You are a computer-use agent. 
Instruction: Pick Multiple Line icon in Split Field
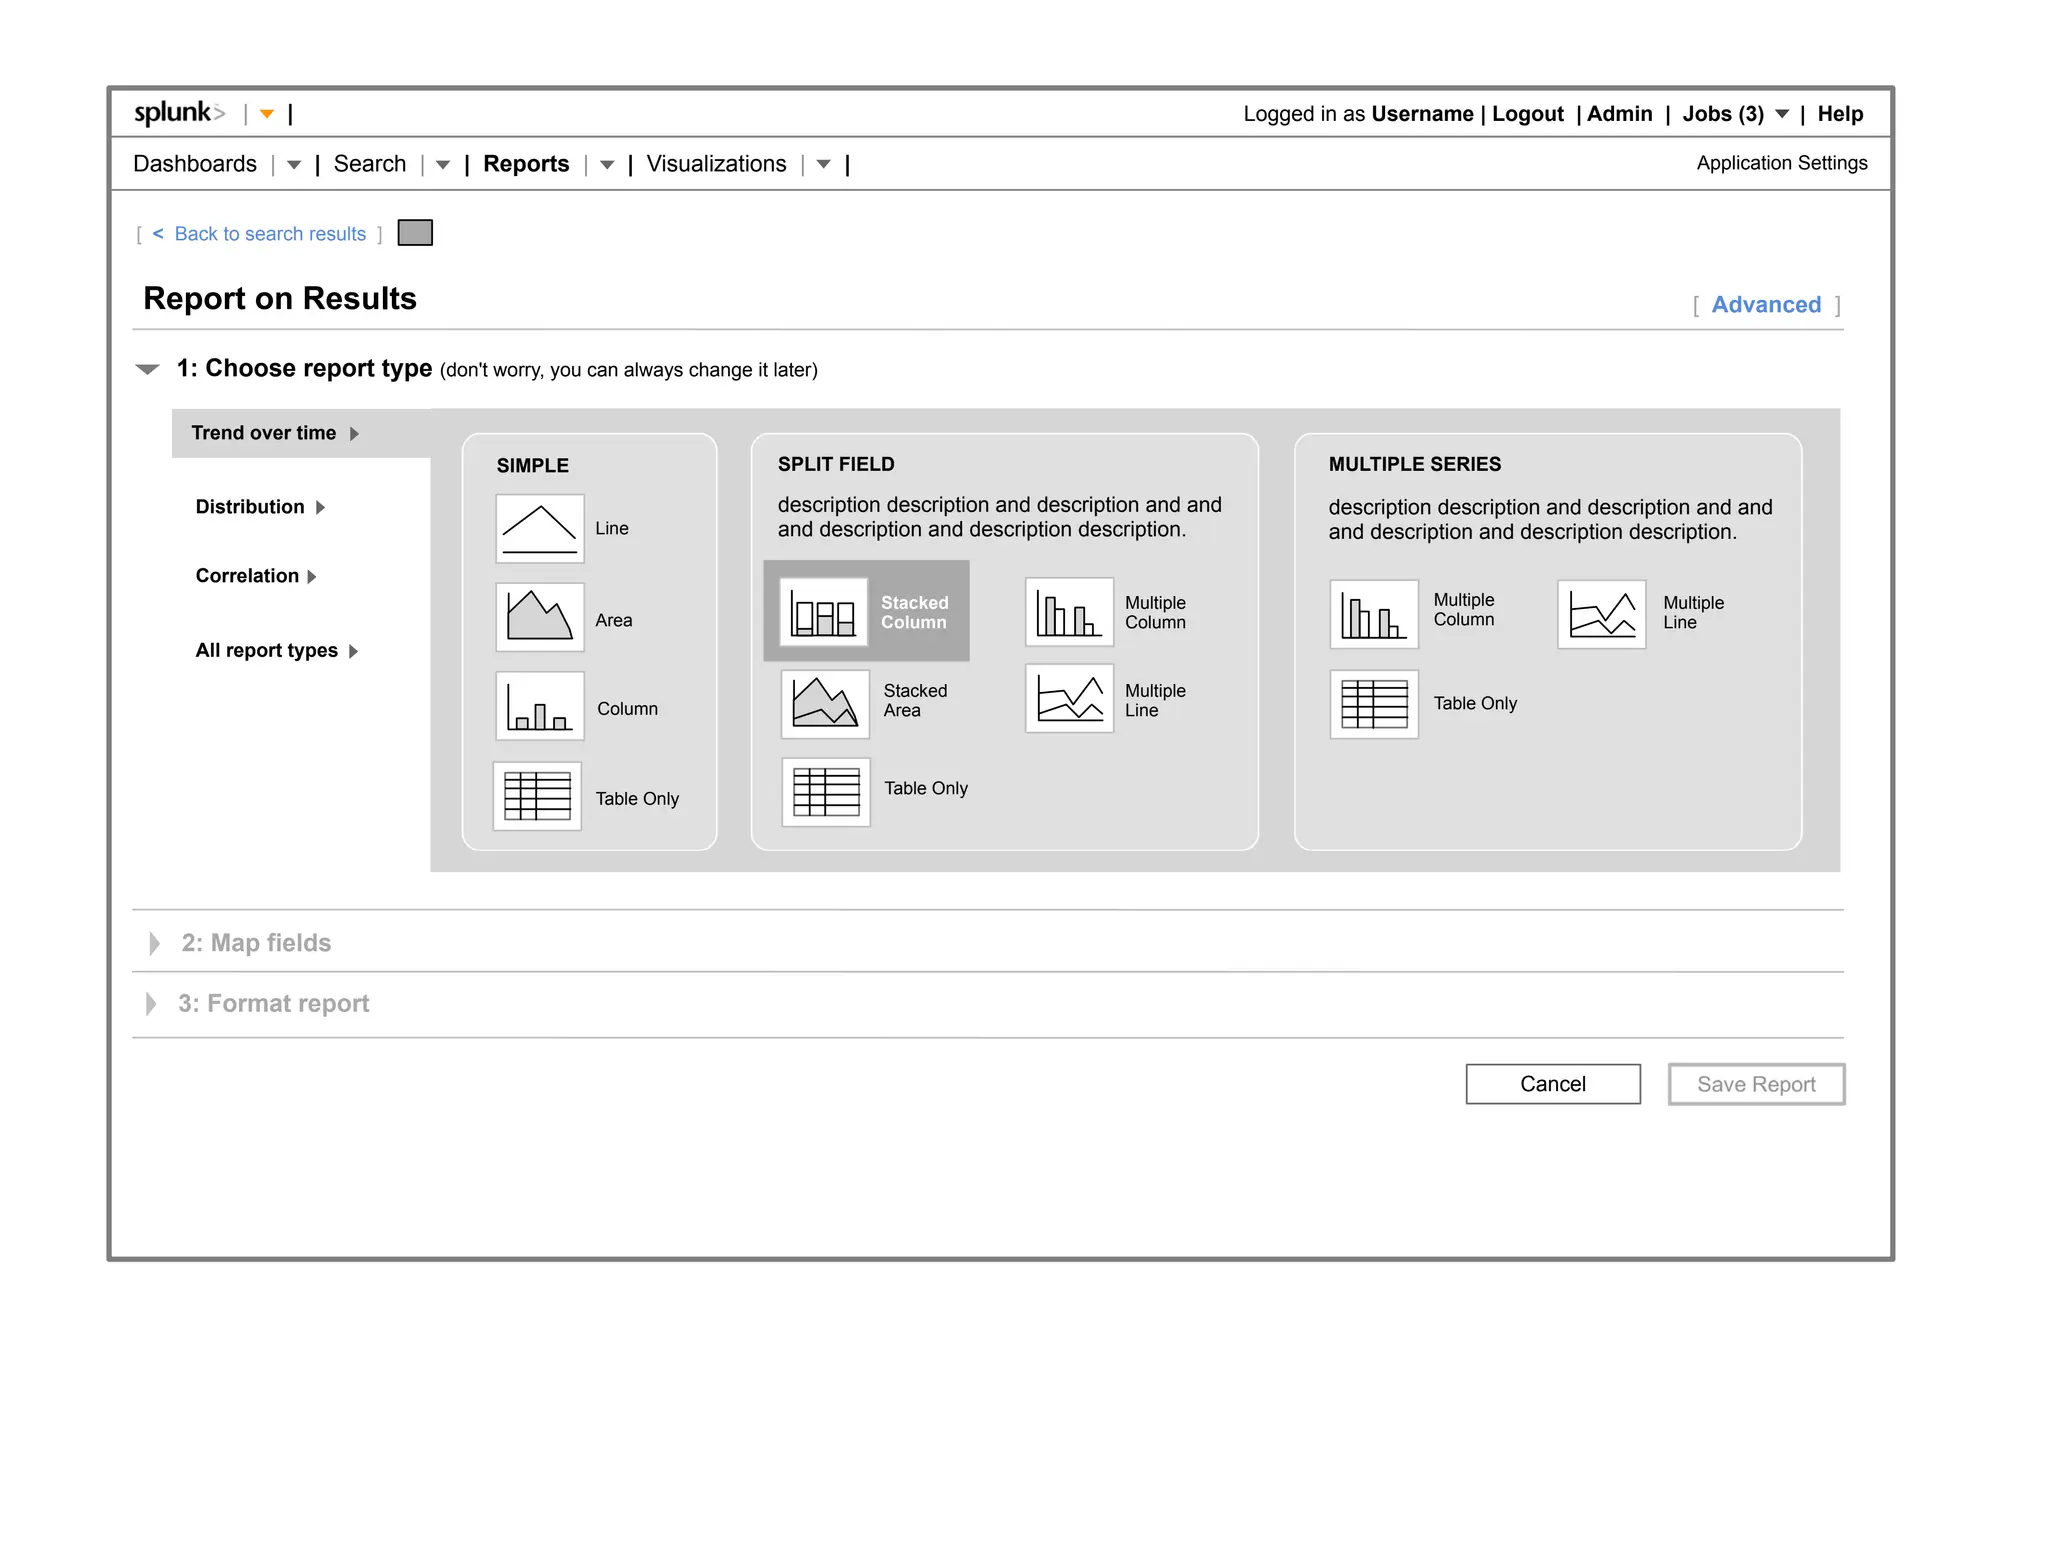click(x=1069, y=699)
